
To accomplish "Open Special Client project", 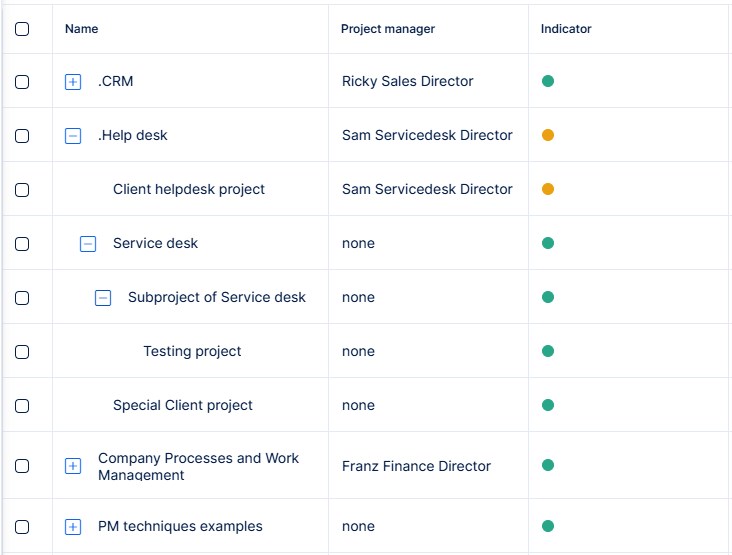I will [183, 405].
